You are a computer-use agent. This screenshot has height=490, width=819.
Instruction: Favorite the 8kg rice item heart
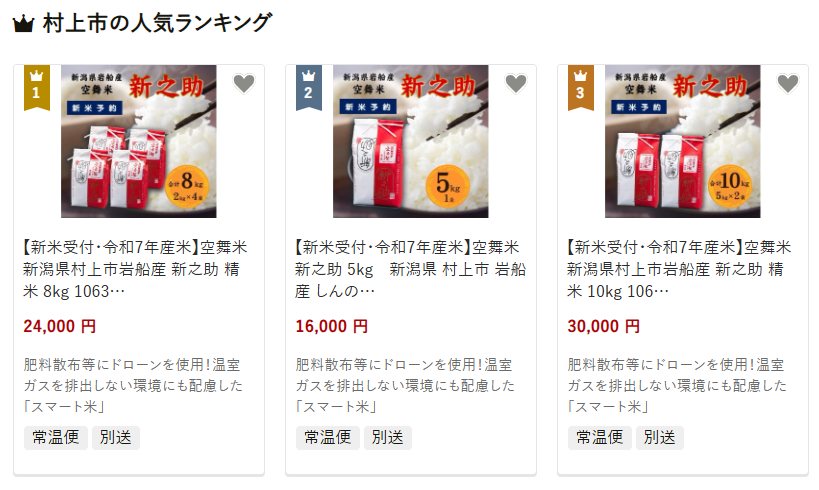pos(243,84)
